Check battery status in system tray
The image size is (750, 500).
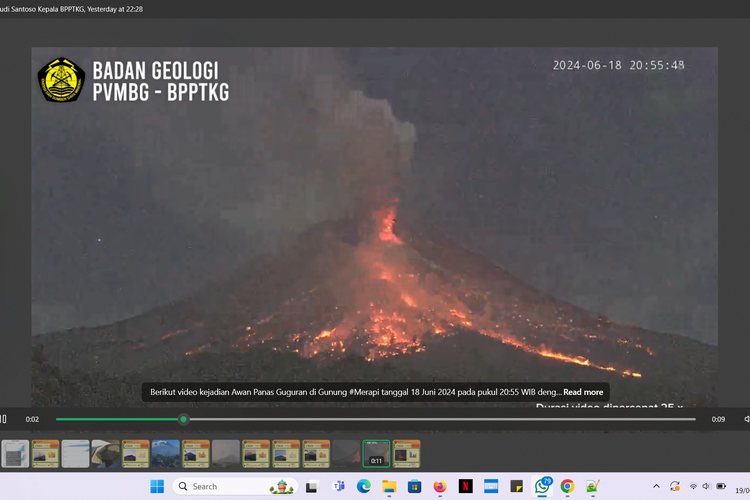click(721, 486)
